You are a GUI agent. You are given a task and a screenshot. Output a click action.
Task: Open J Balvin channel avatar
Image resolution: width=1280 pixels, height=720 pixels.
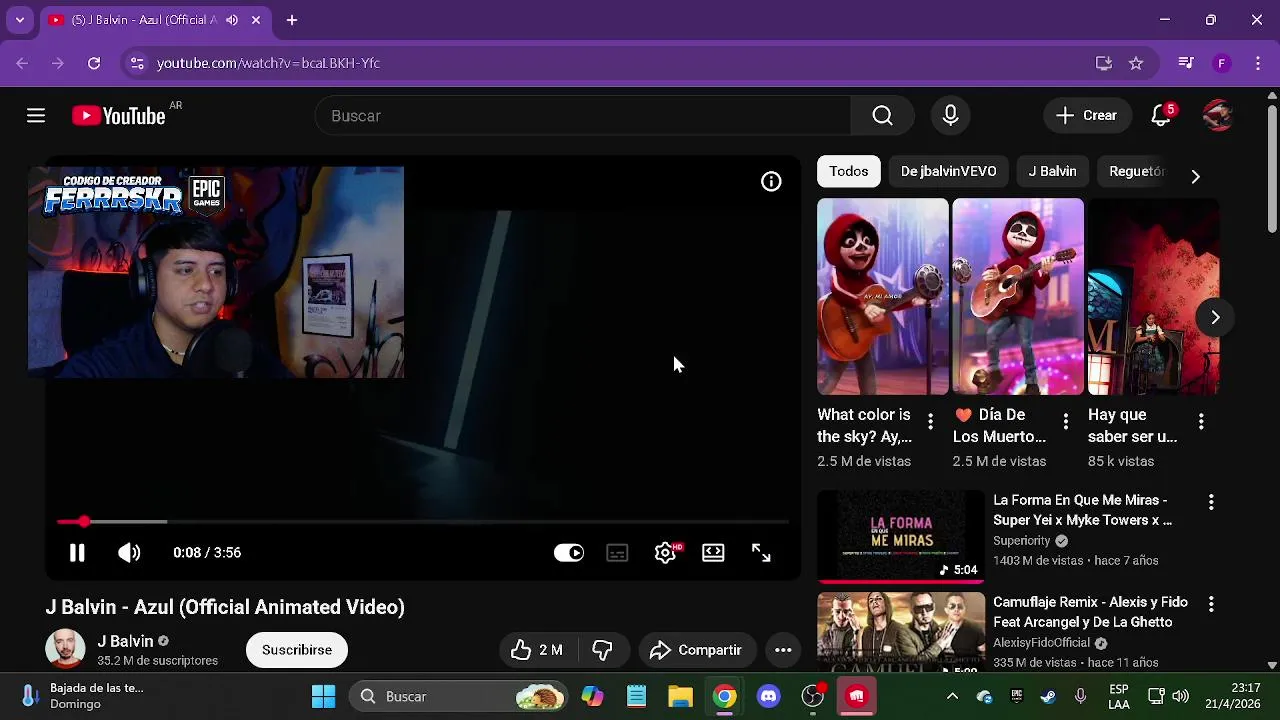click(65, 649)
